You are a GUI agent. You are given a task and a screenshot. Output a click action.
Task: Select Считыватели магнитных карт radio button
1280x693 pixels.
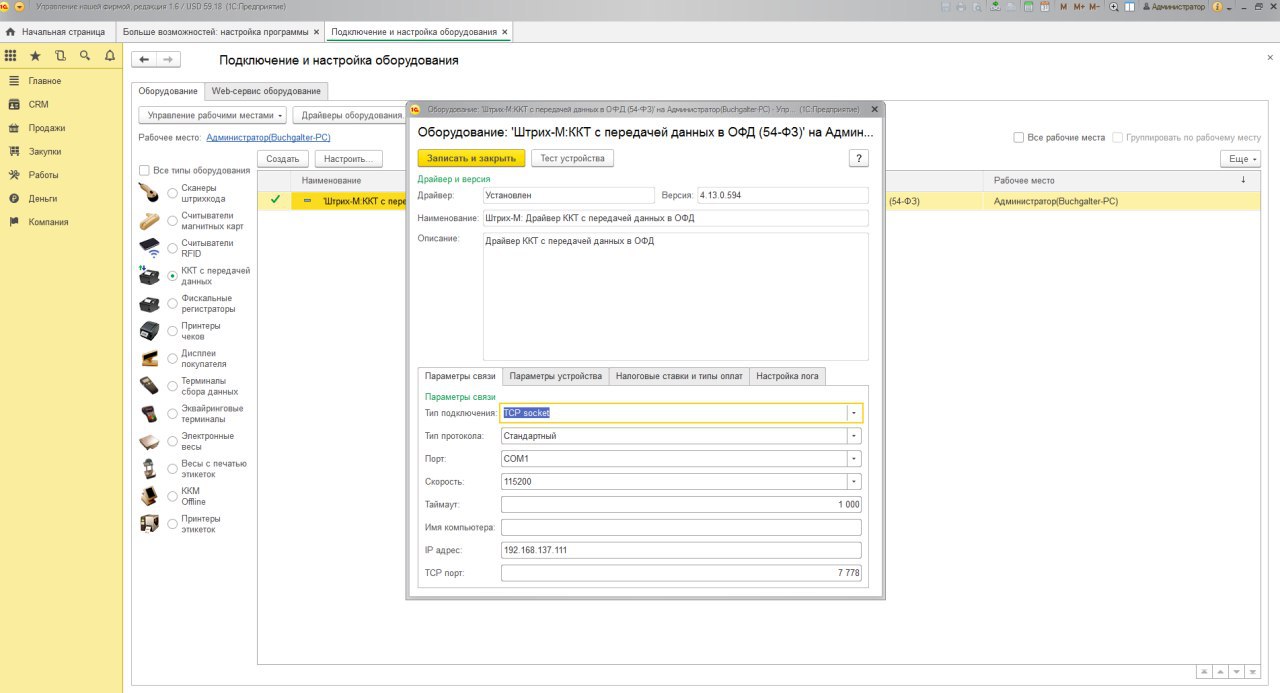coord(173,220)
